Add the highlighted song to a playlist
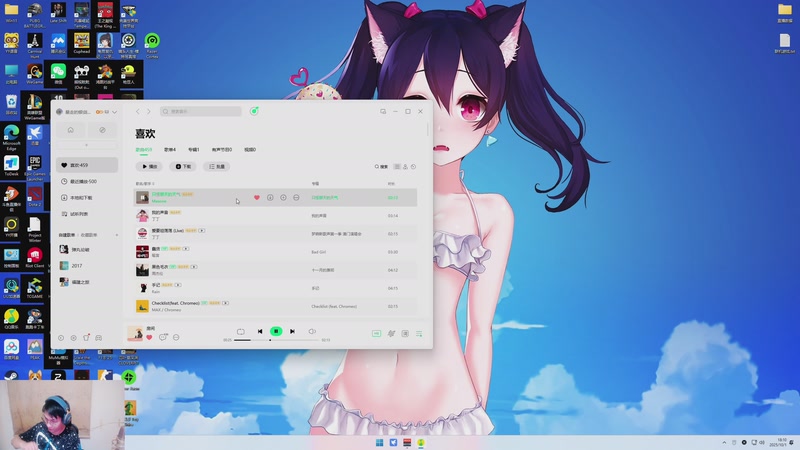 tap(283, 197)
